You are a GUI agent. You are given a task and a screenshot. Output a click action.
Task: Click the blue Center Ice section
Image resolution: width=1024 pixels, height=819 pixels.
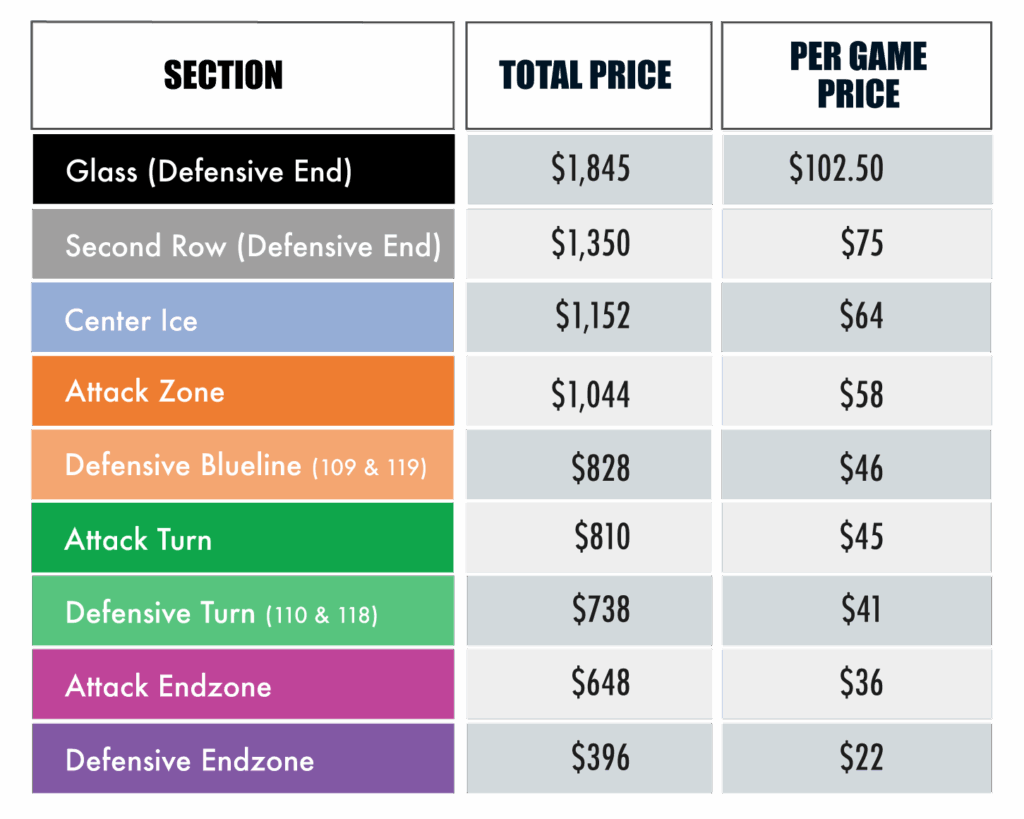pyautogui.click(x=243, y=319)
